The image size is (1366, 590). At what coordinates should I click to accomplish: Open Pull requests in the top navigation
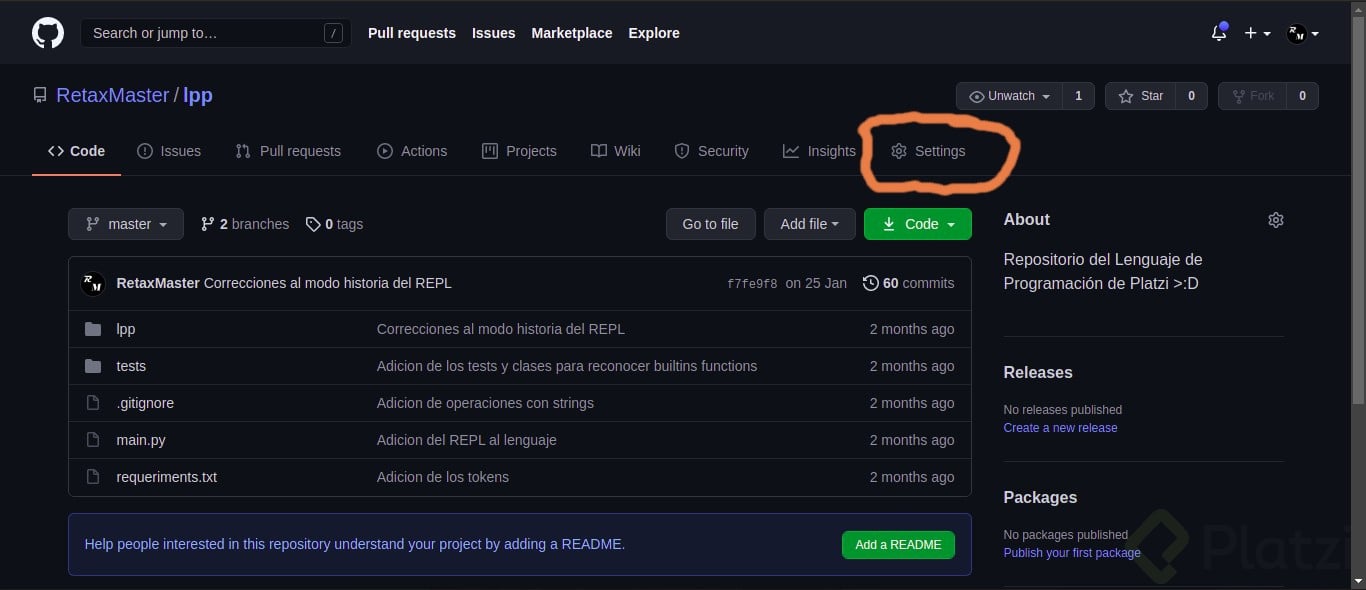click(x=412, y=33)
